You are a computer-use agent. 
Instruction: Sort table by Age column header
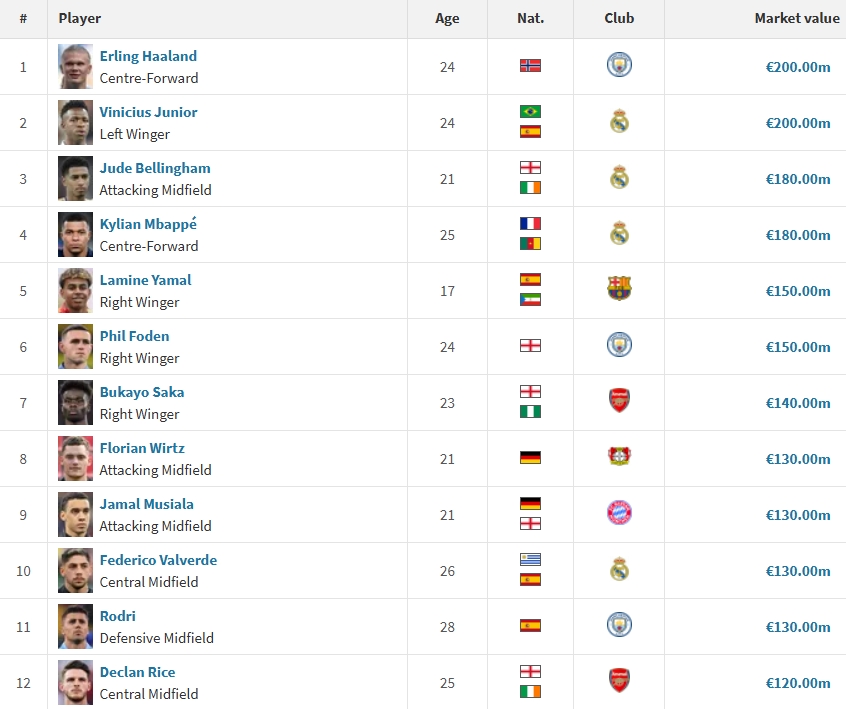(447, 18)
